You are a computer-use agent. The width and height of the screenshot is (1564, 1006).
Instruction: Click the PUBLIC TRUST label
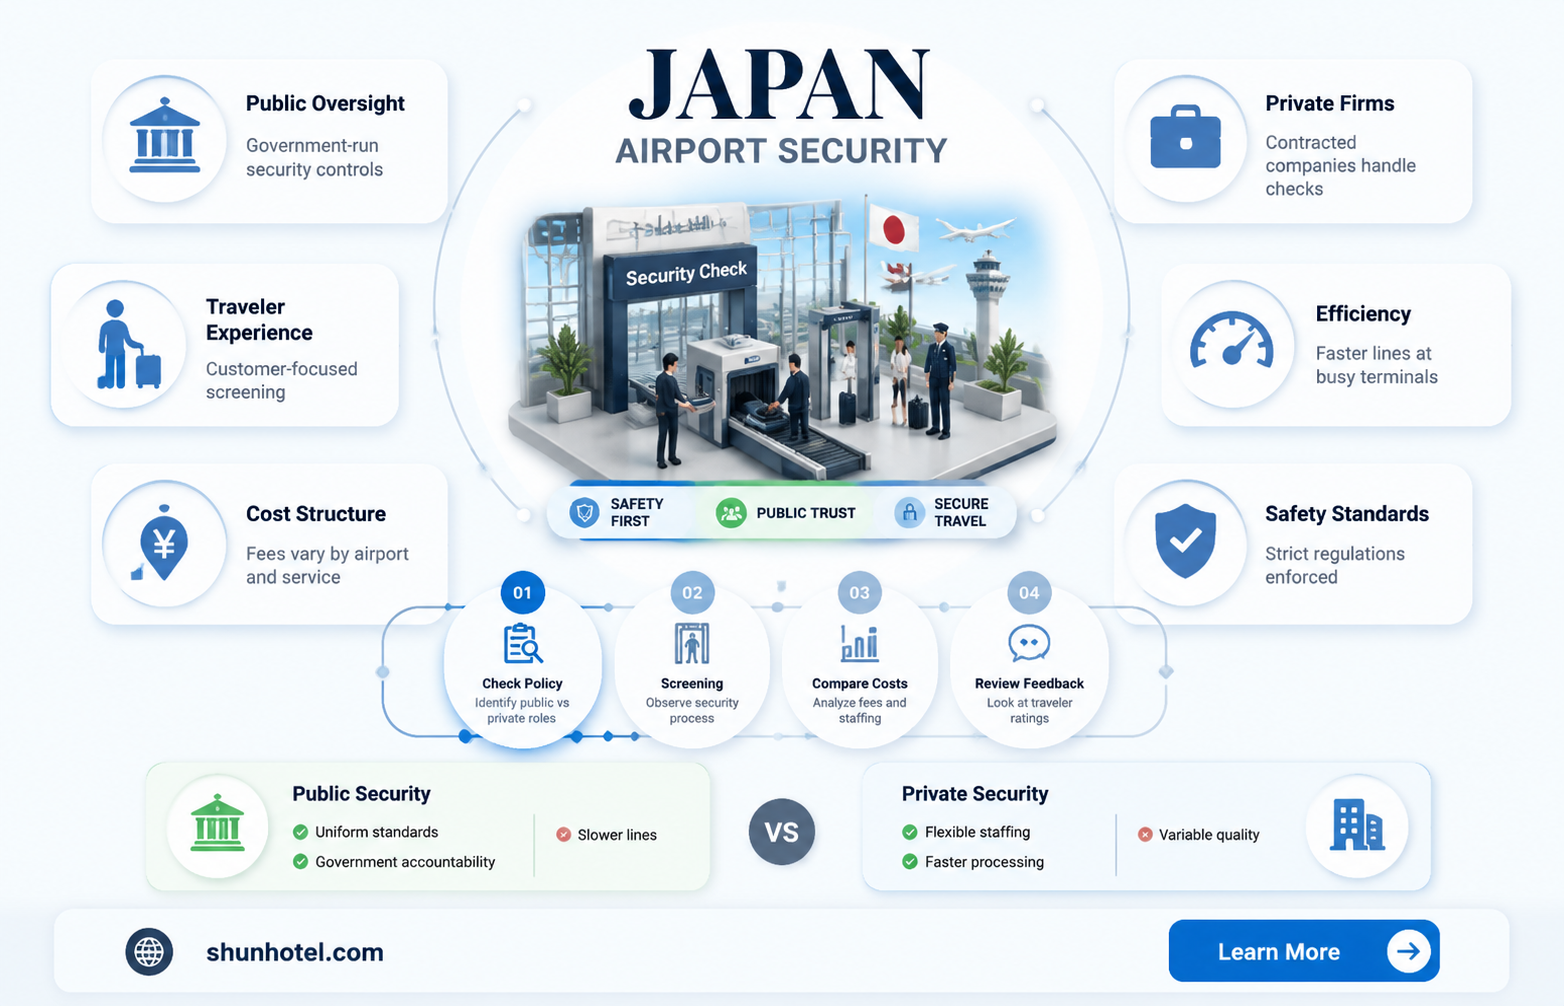click(x=806, y=513)
